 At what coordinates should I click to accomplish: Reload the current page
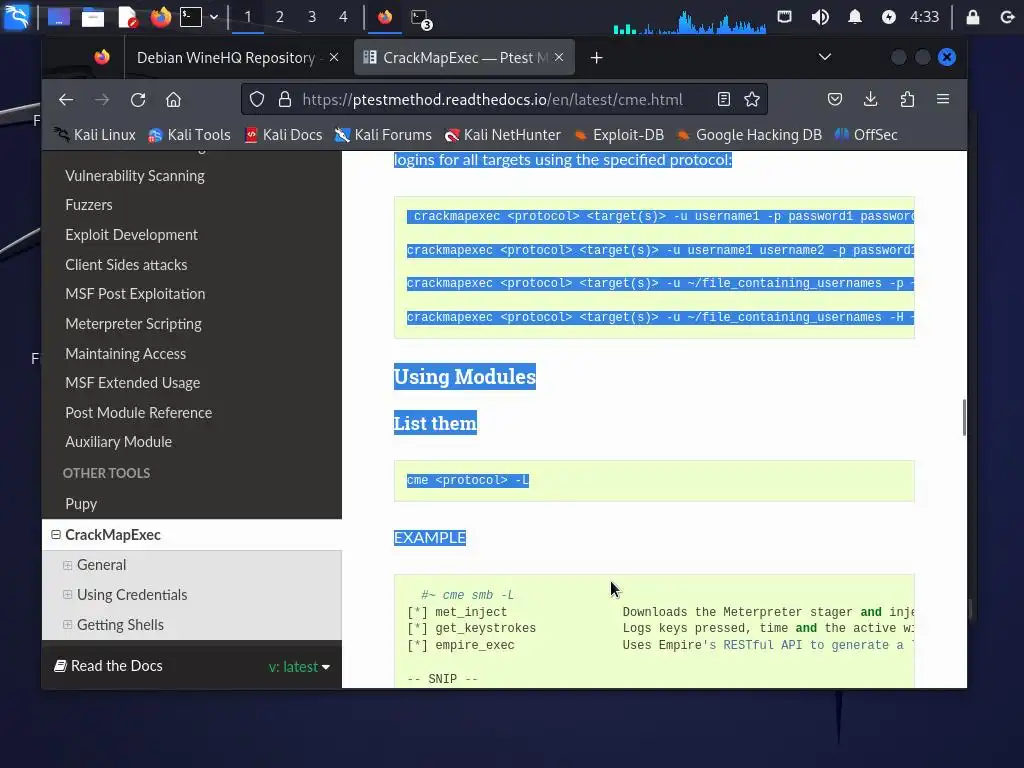[137, 99]
